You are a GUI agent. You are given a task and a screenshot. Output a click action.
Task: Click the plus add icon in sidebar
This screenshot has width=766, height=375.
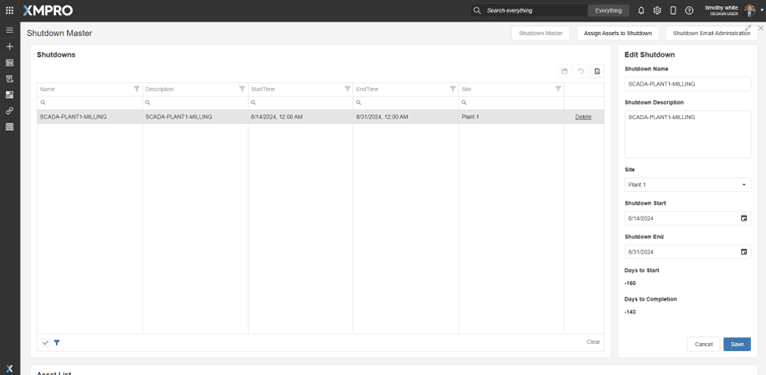(9, 46)
